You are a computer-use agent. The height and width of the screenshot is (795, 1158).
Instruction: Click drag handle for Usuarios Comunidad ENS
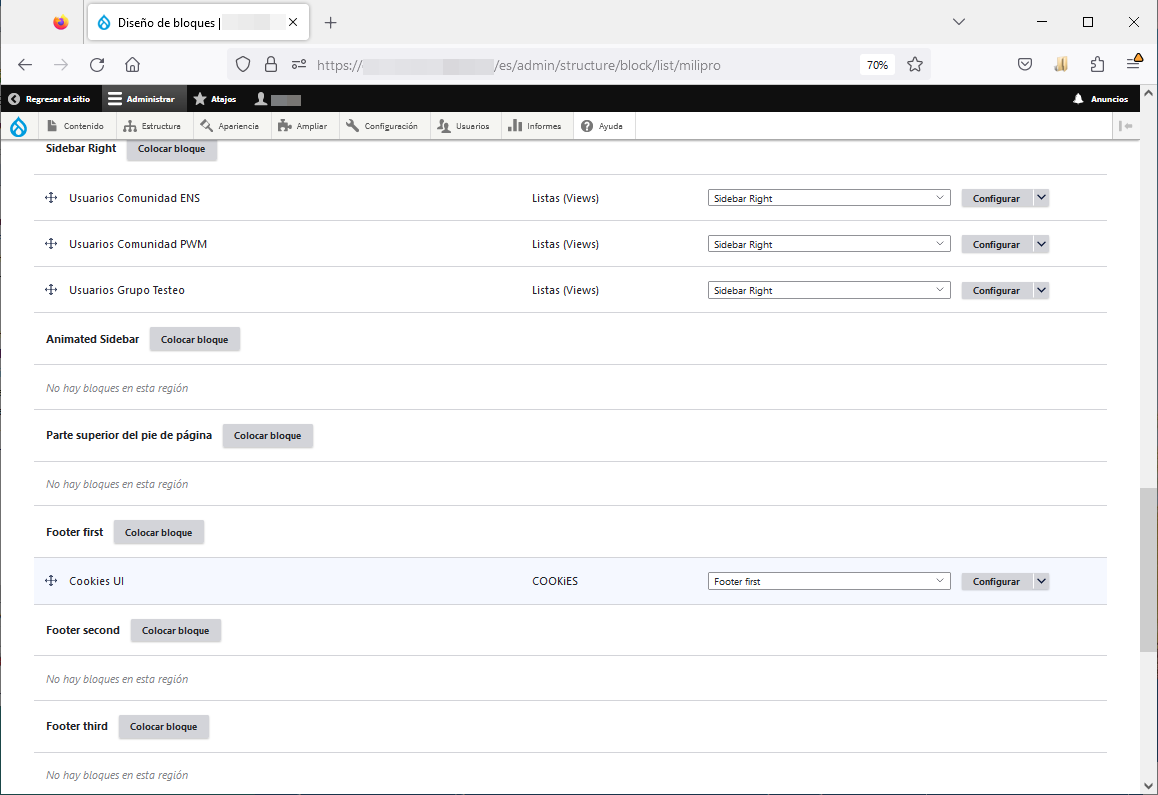[51, 198]
